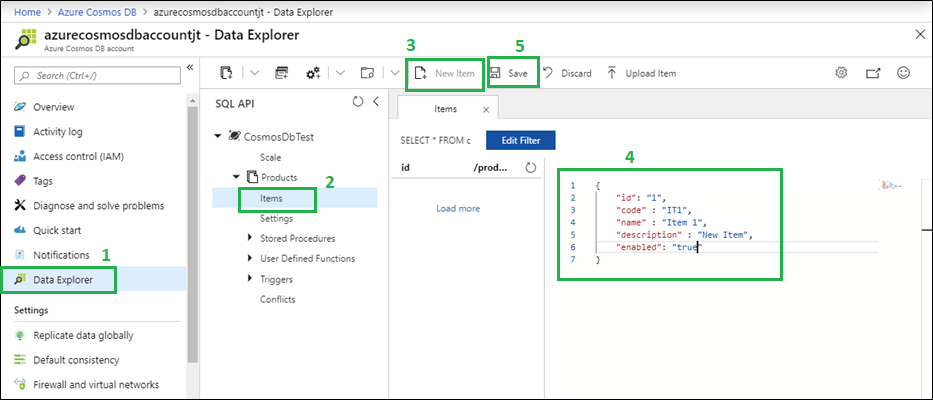
Task: Click the id column header
Action: click(x=405, y=168)
